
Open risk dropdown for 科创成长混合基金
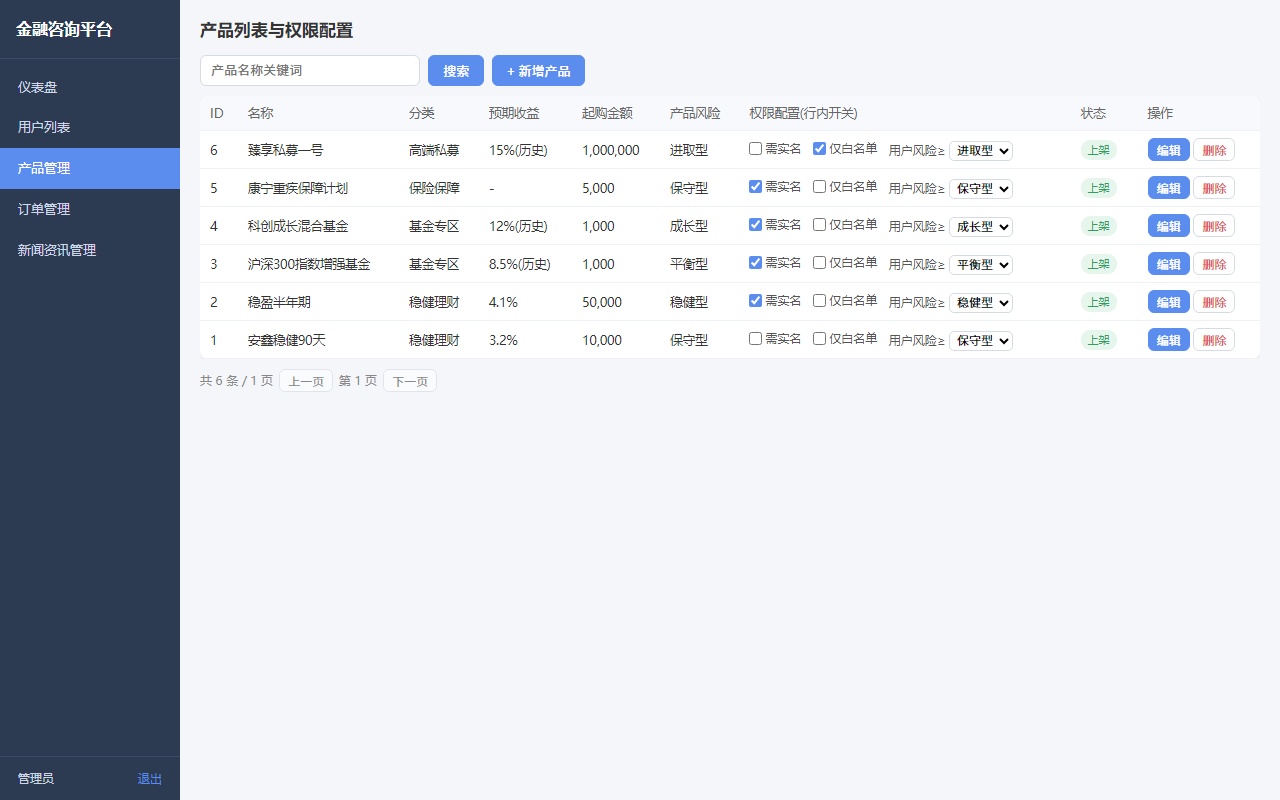pyautogui.click(x=981, y=227)
